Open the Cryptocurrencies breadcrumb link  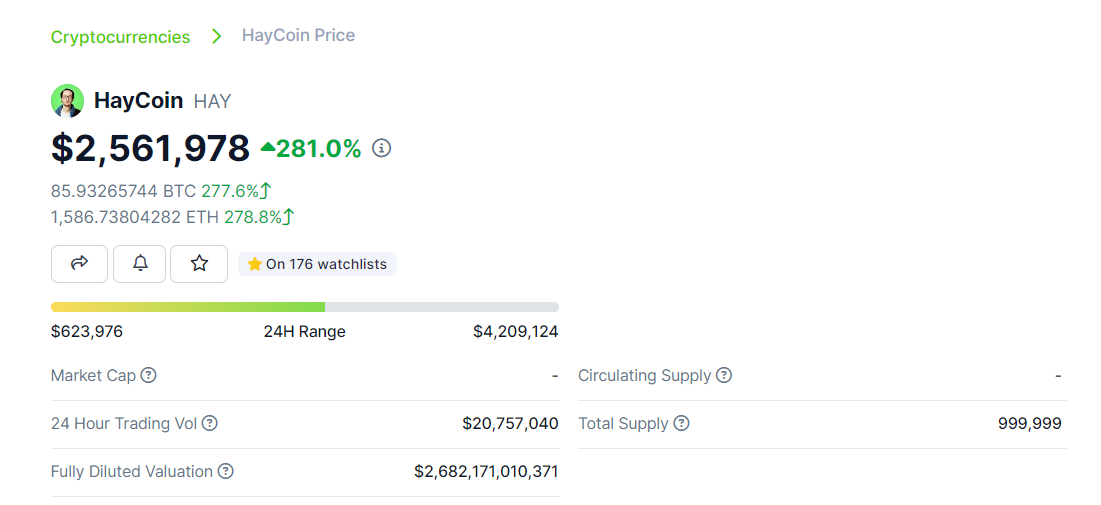tap(120, 37)
